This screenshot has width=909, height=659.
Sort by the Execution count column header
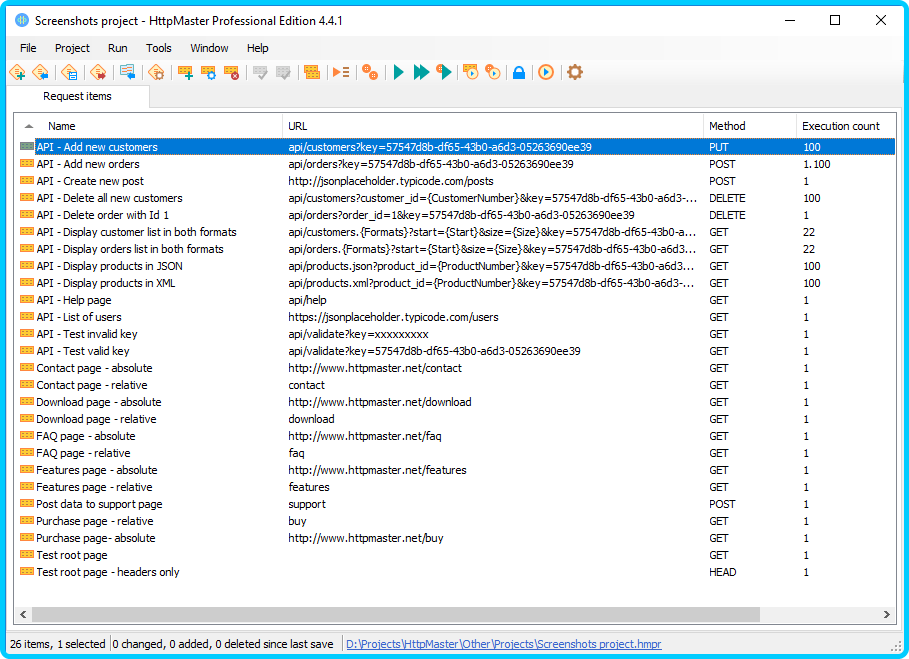point(840,126)
